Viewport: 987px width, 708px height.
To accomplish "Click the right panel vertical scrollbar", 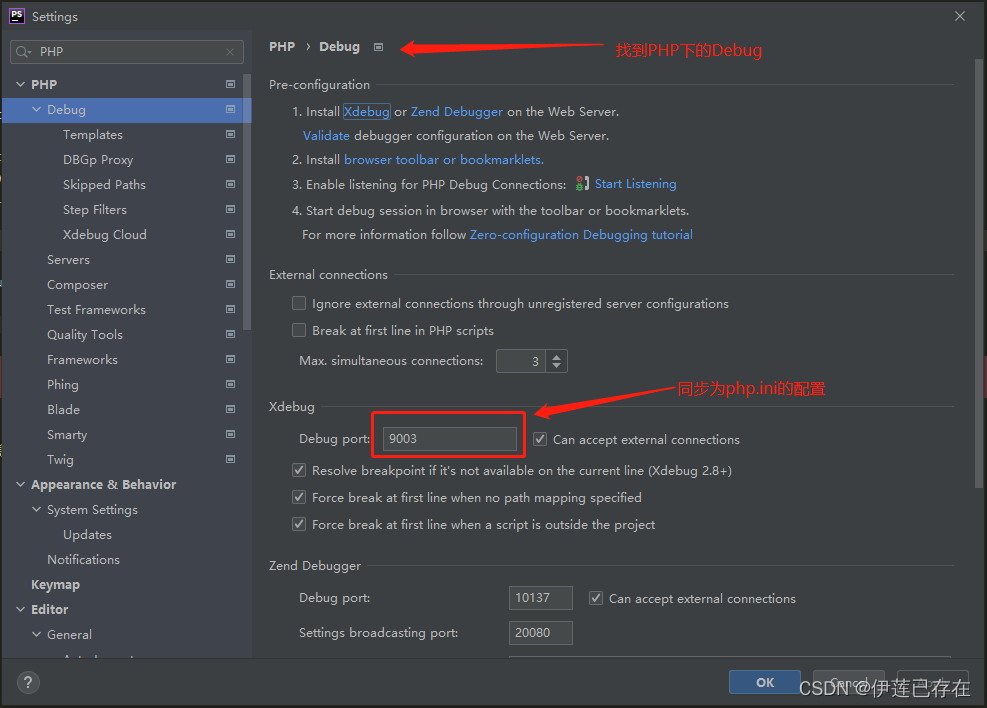I will click(978, 273).
